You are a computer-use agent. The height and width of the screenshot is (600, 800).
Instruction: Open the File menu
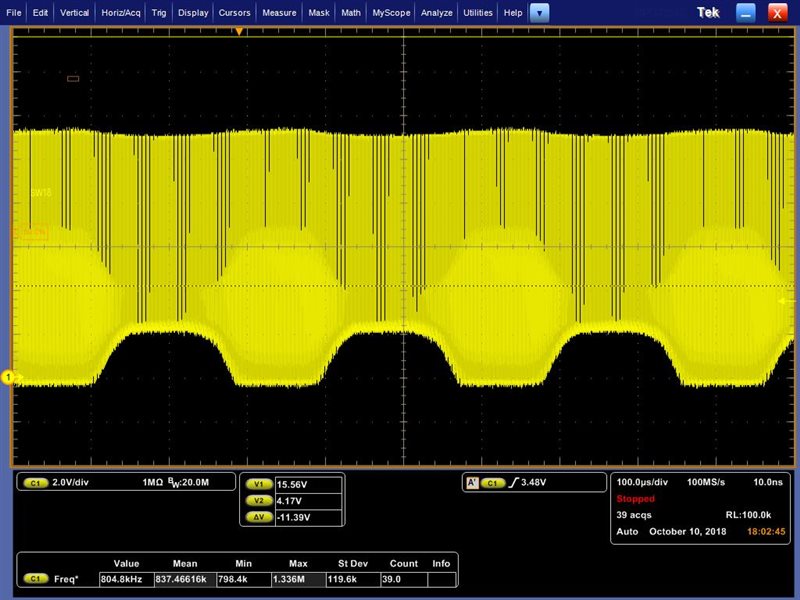coord(14,13)
